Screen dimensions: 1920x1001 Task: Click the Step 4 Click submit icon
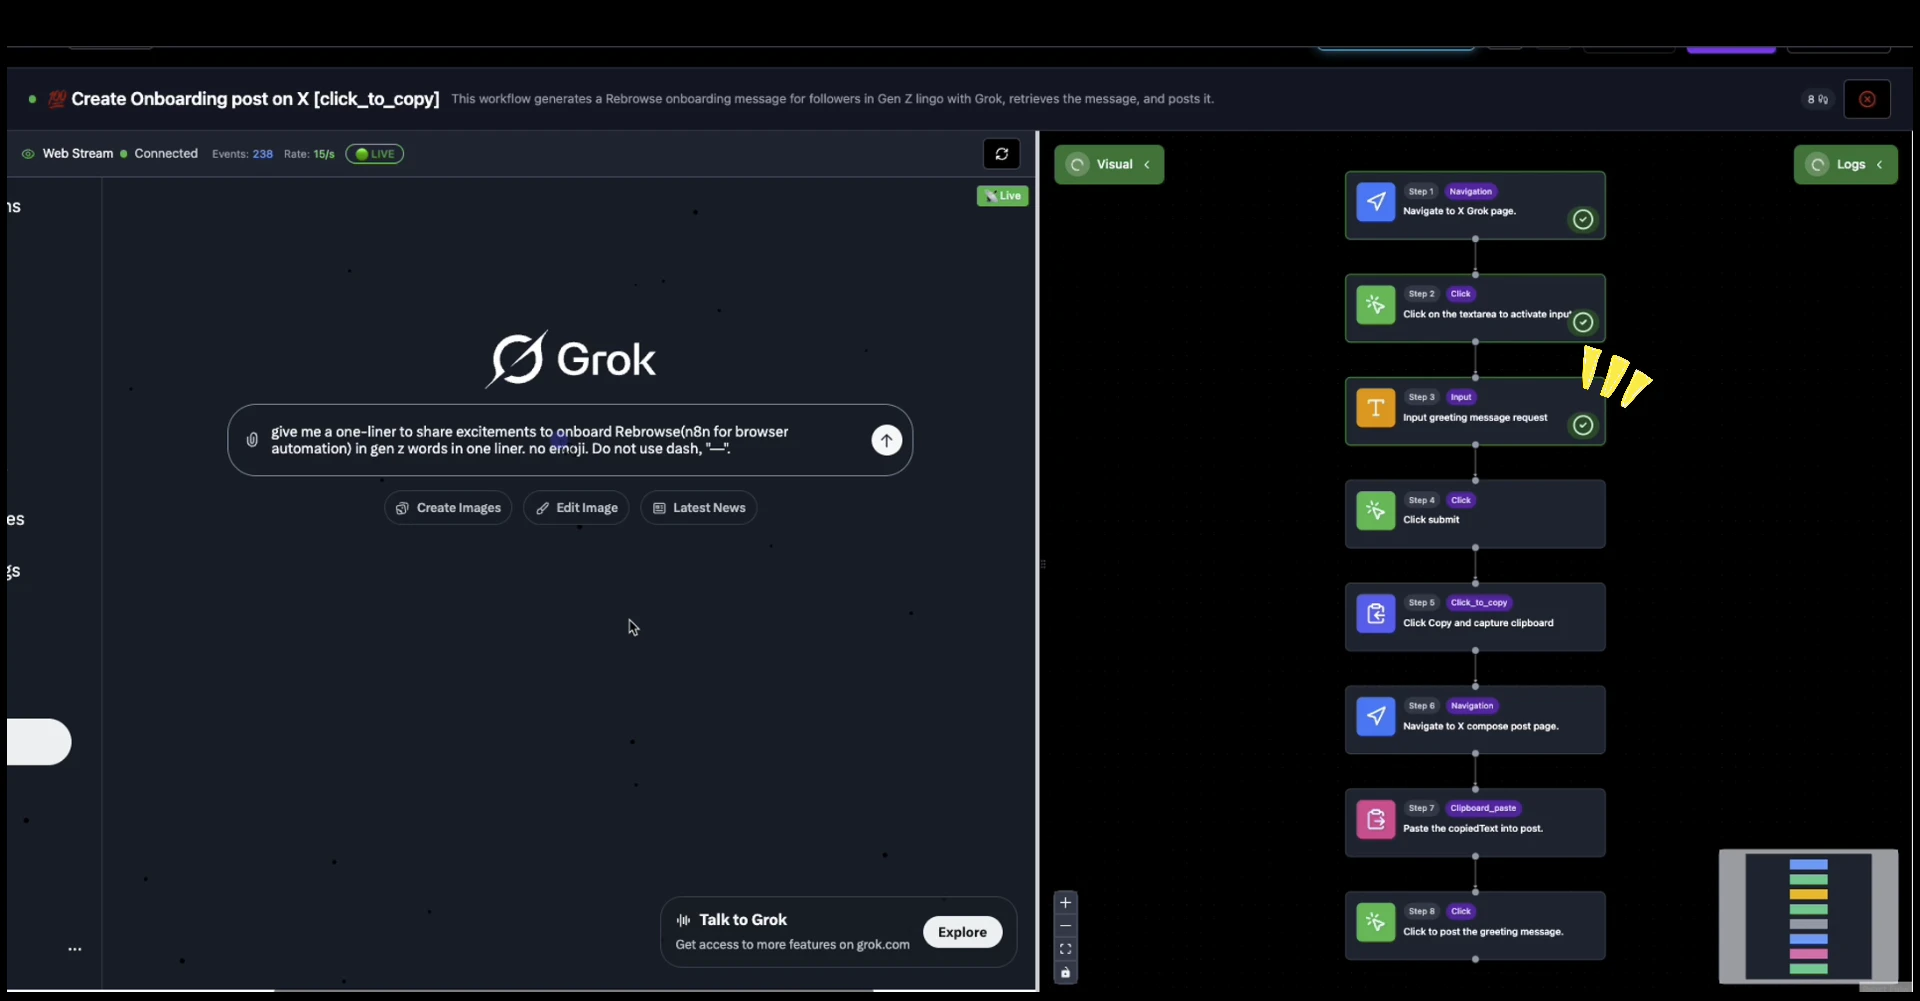pos(1375,510)
